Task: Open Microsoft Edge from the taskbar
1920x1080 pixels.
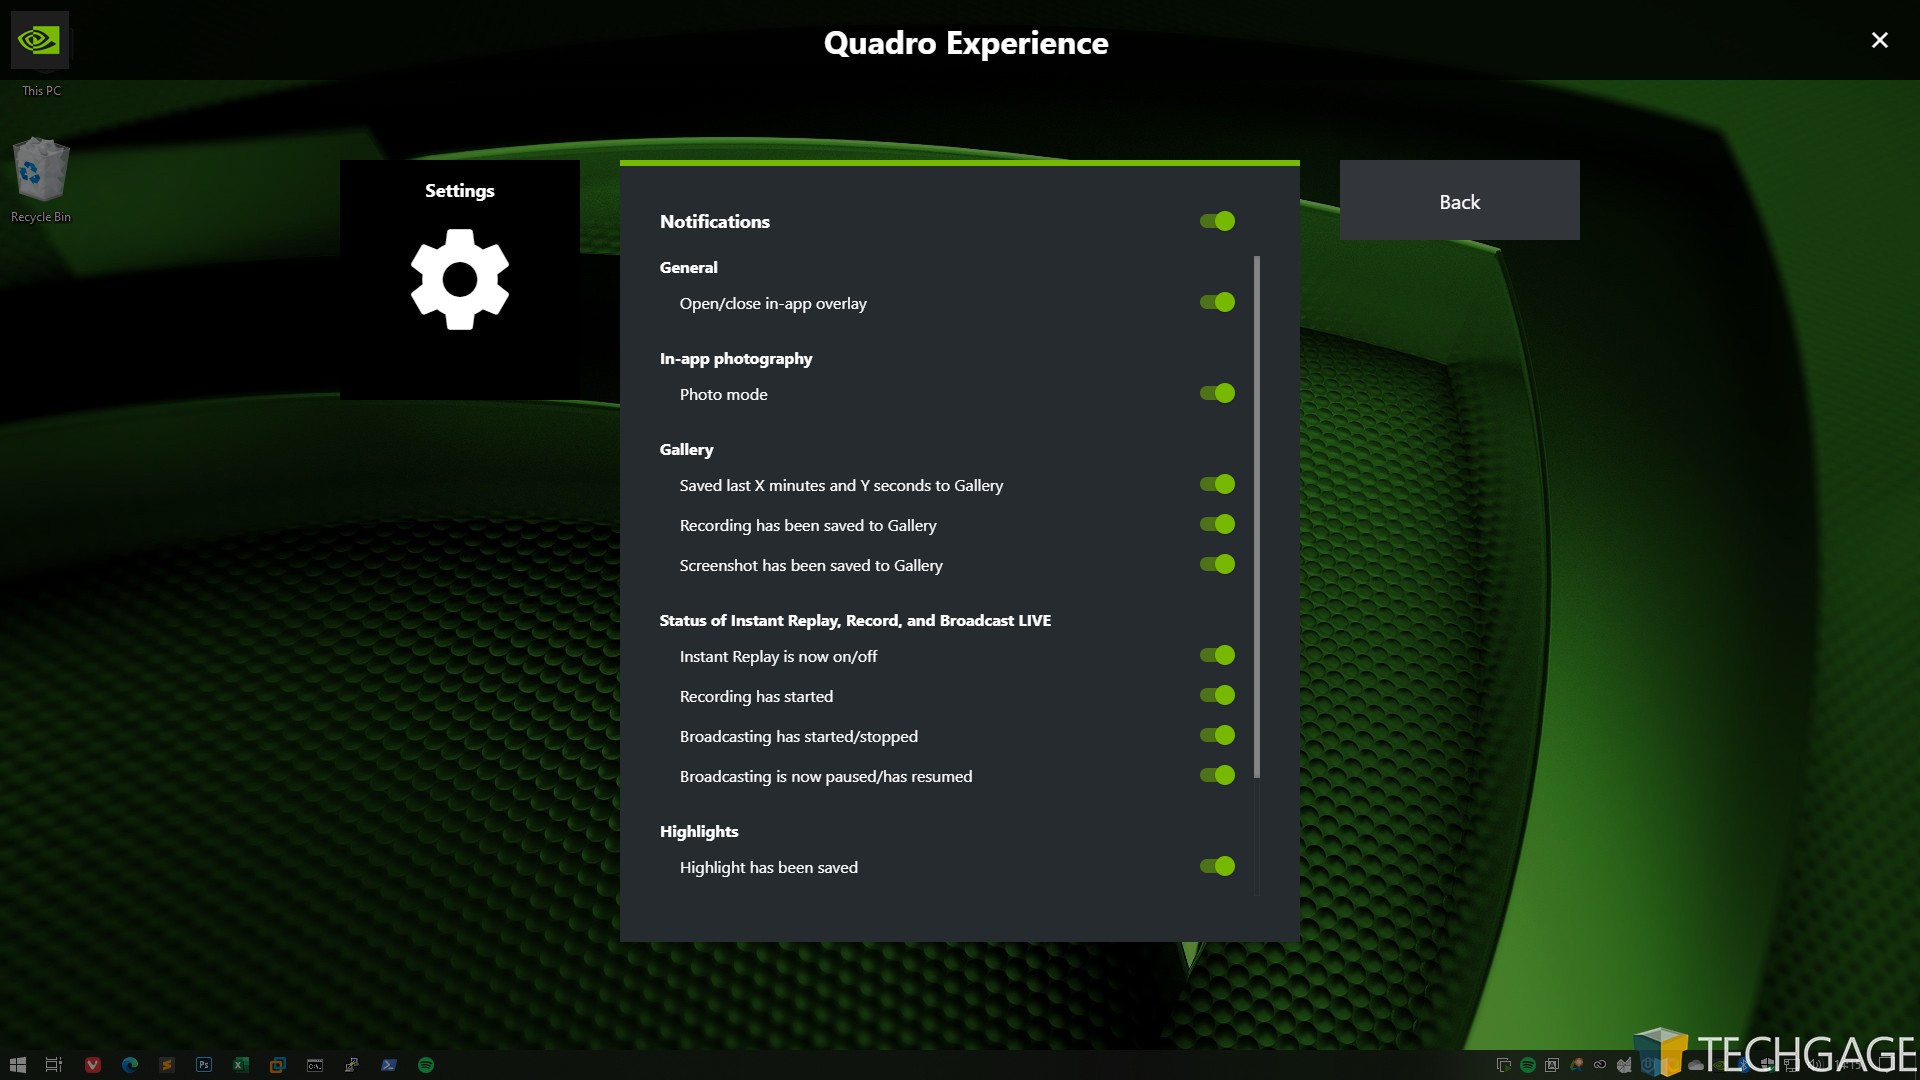Action: pos(130,1065)
